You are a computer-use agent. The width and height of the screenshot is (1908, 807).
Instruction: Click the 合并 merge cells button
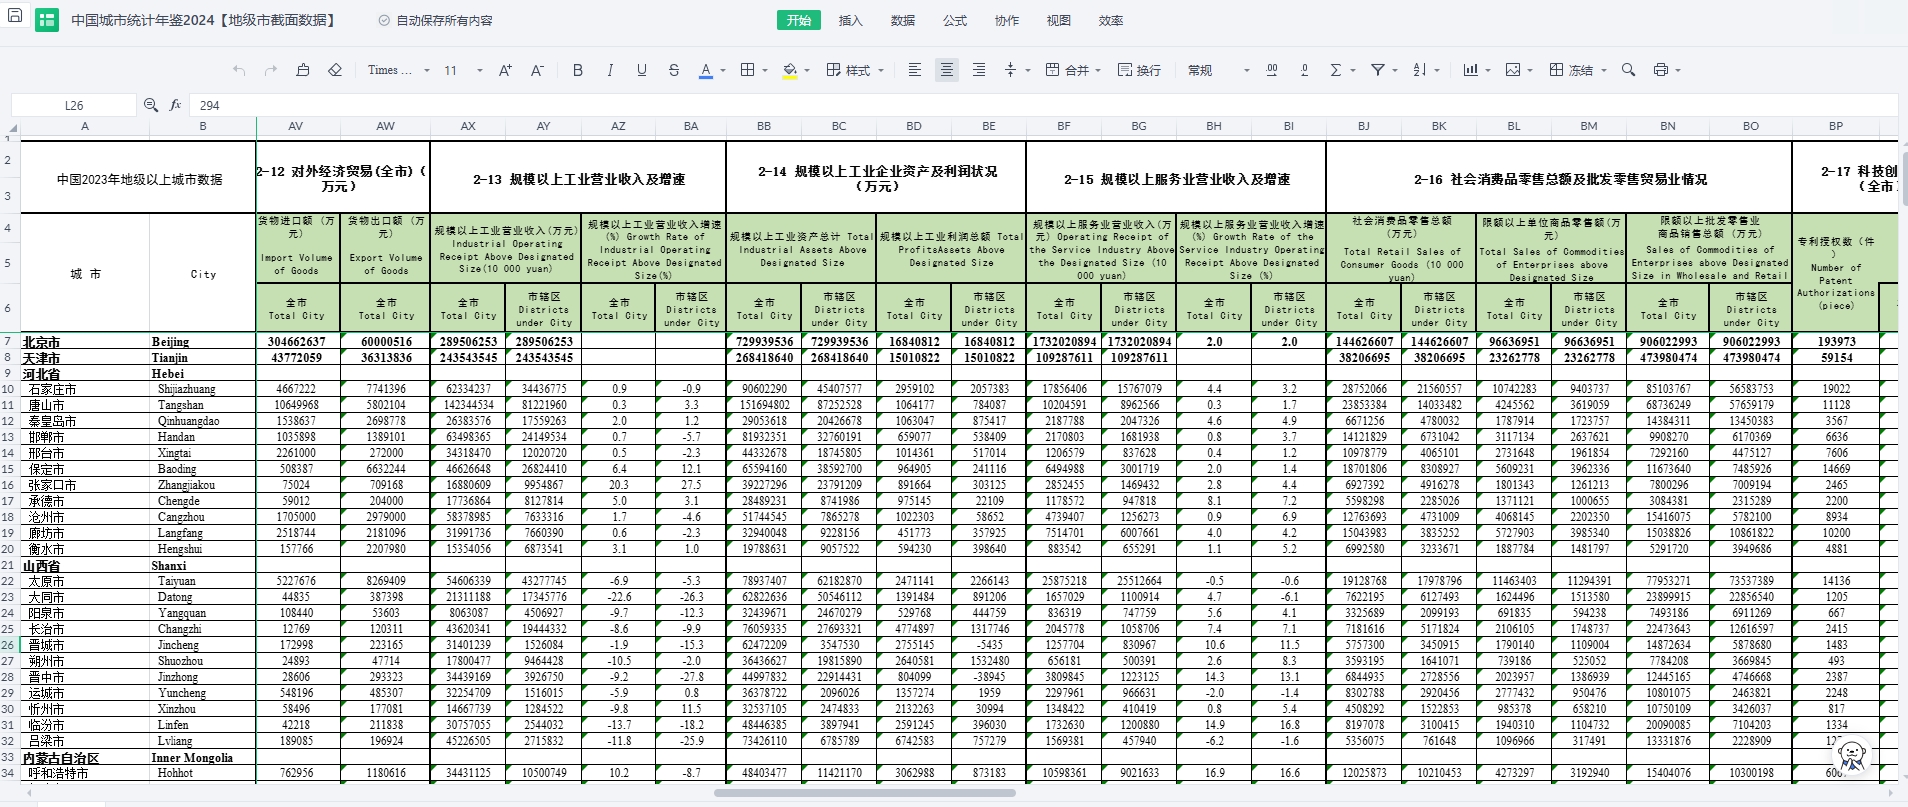1068,70
